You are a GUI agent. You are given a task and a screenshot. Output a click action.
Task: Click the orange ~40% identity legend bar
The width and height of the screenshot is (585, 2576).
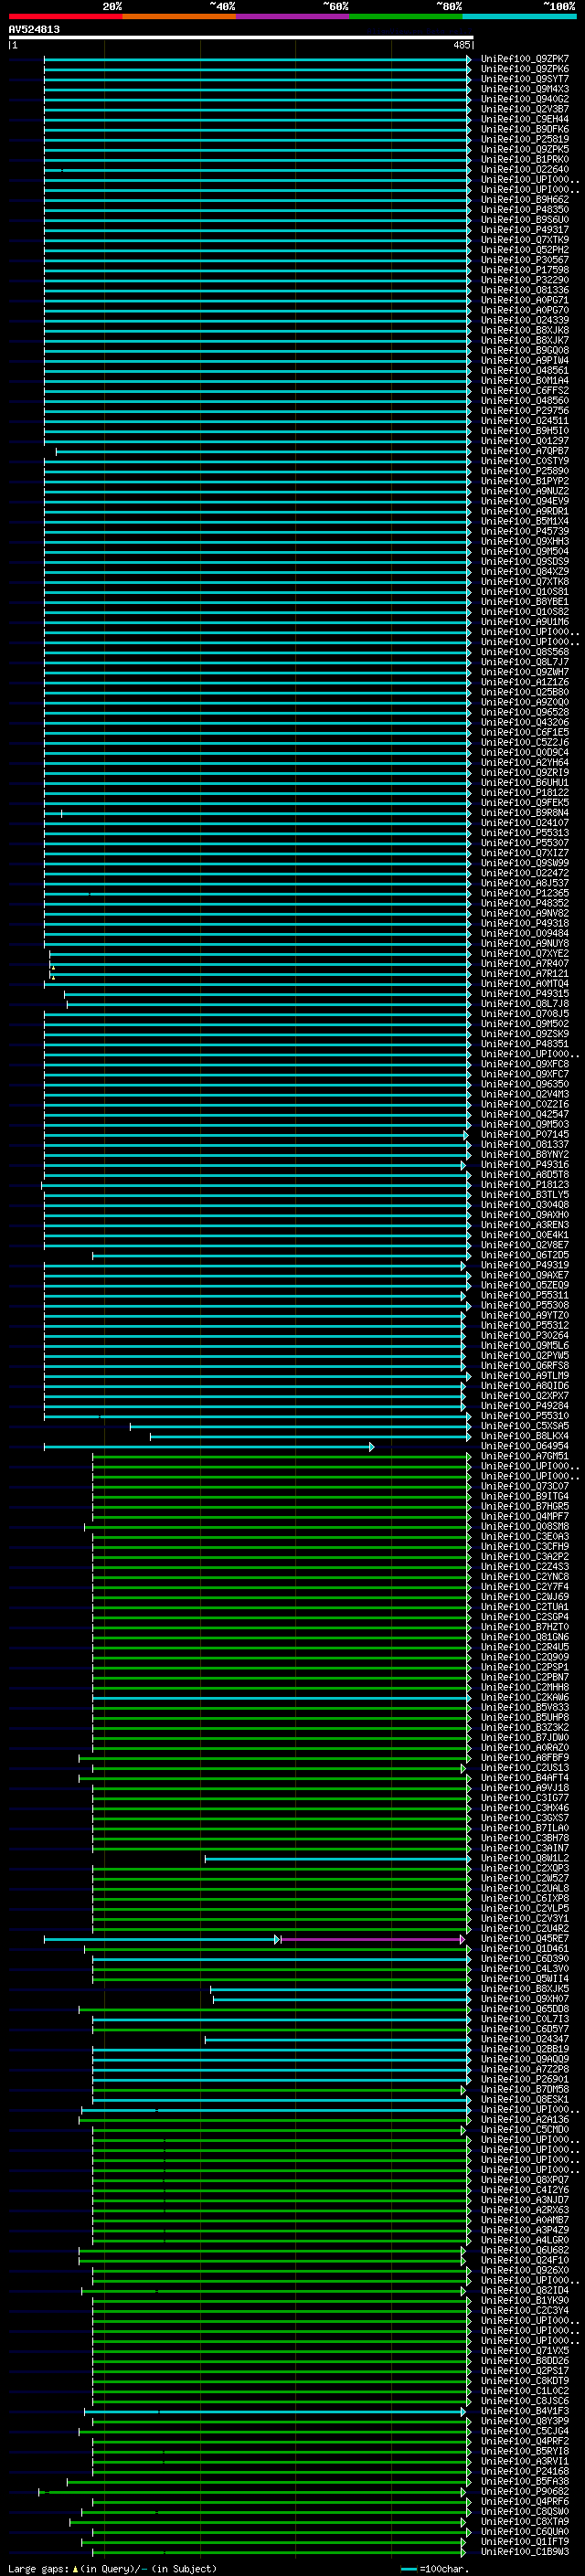tap(179, 16)
